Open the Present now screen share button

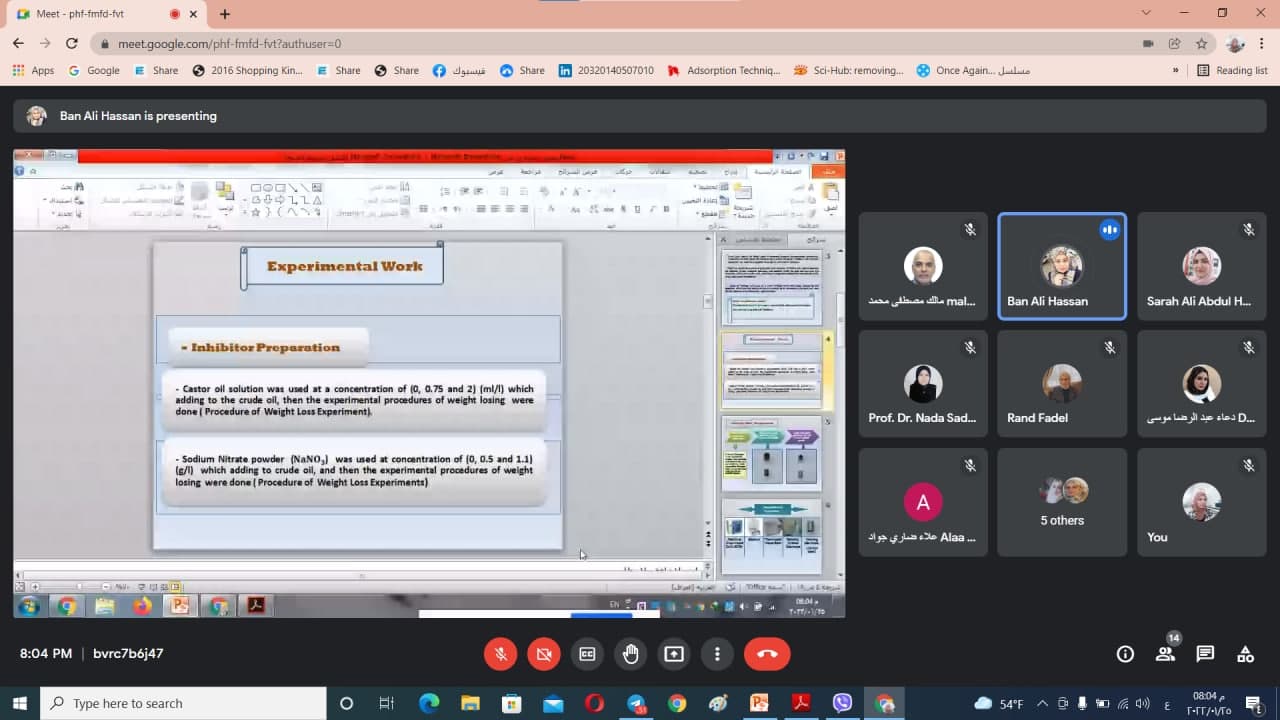coord(674,654)
